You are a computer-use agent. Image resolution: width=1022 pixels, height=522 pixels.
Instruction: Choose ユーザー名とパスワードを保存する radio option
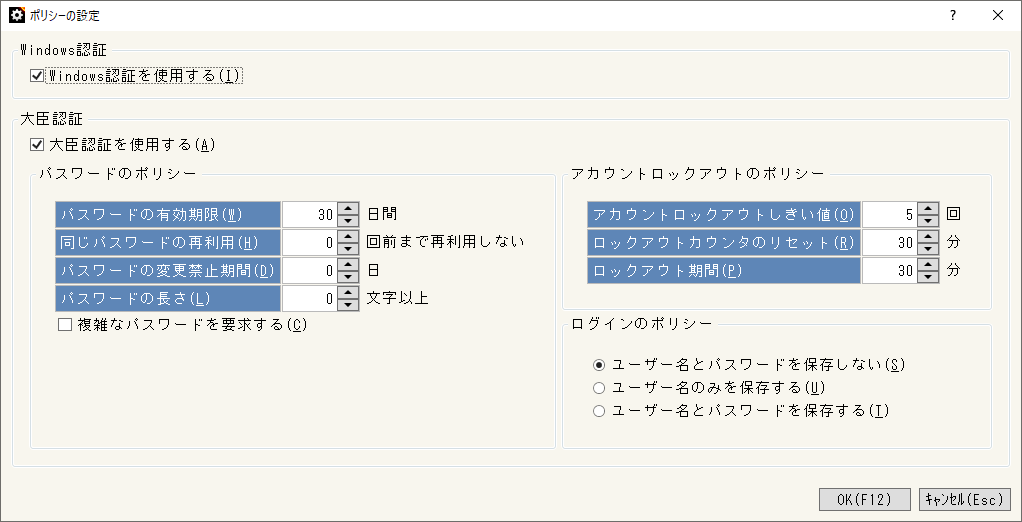[x=599, y=410]
